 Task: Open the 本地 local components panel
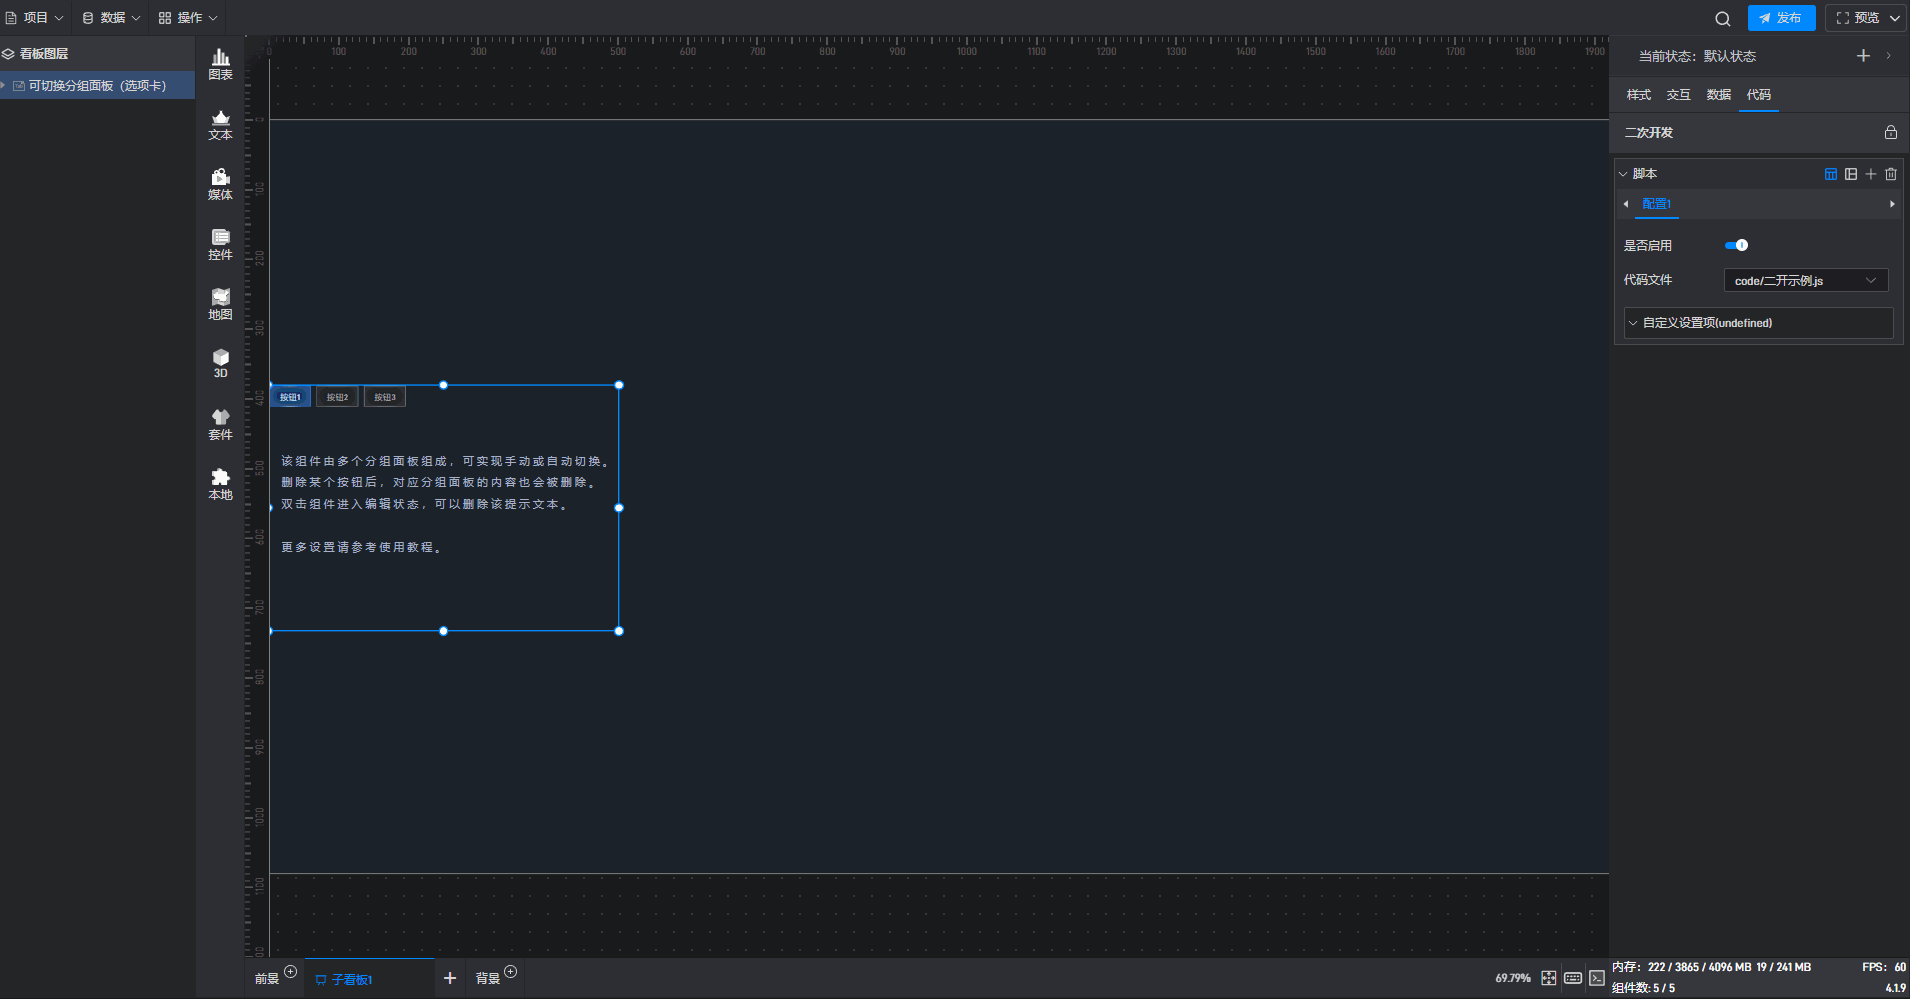(220, 485)
